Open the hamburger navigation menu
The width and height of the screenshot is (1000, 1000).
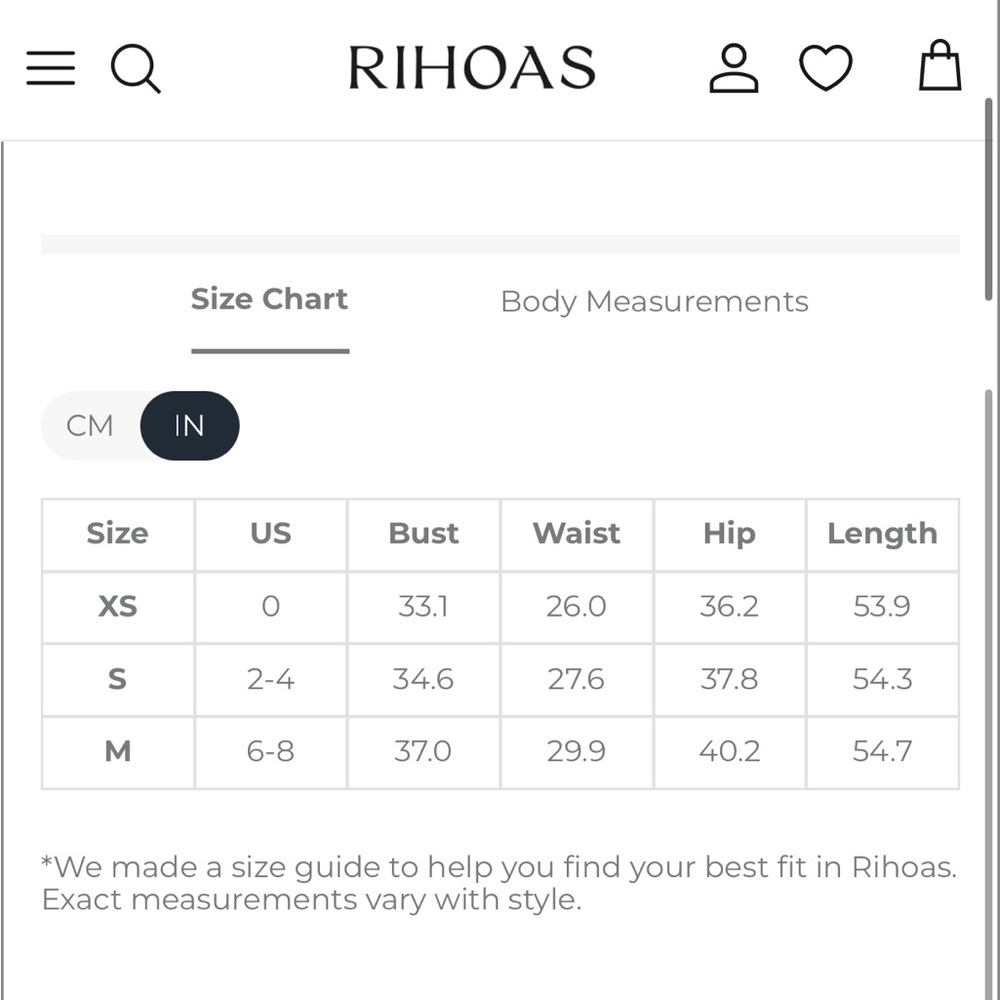(x=50, y=68)
